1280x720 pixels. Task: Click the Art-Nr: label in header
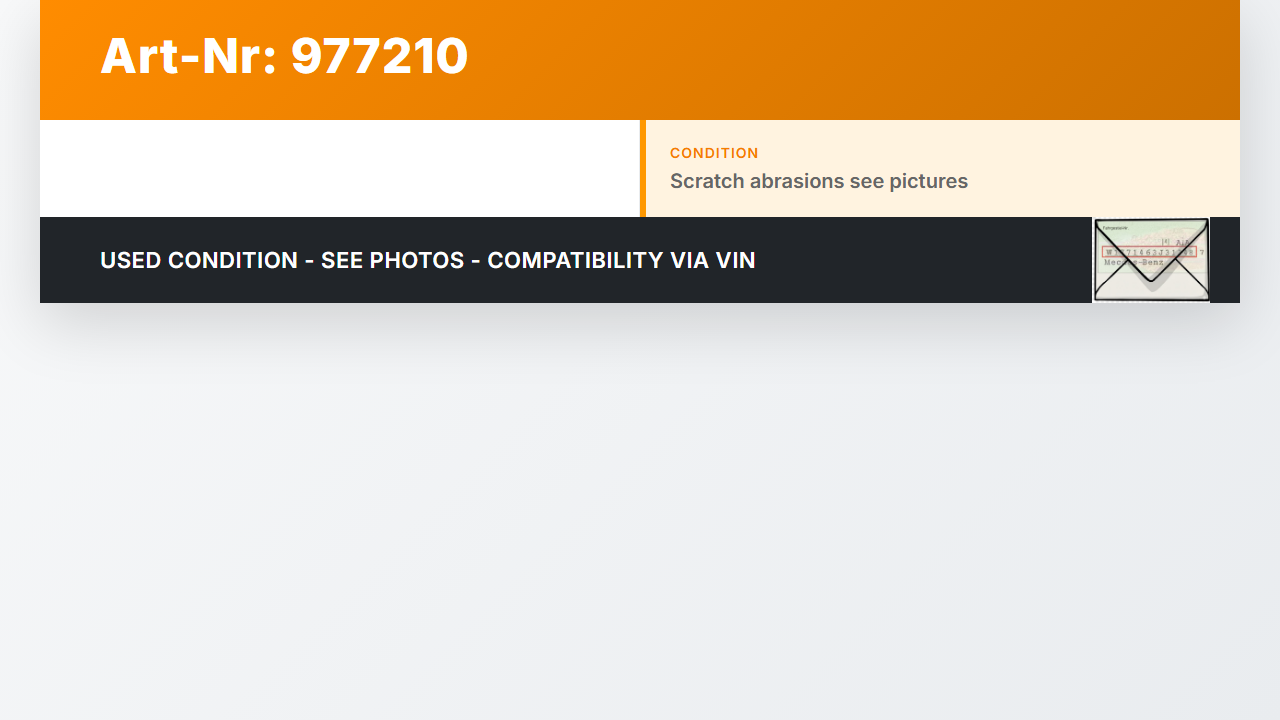coord(188,56)
